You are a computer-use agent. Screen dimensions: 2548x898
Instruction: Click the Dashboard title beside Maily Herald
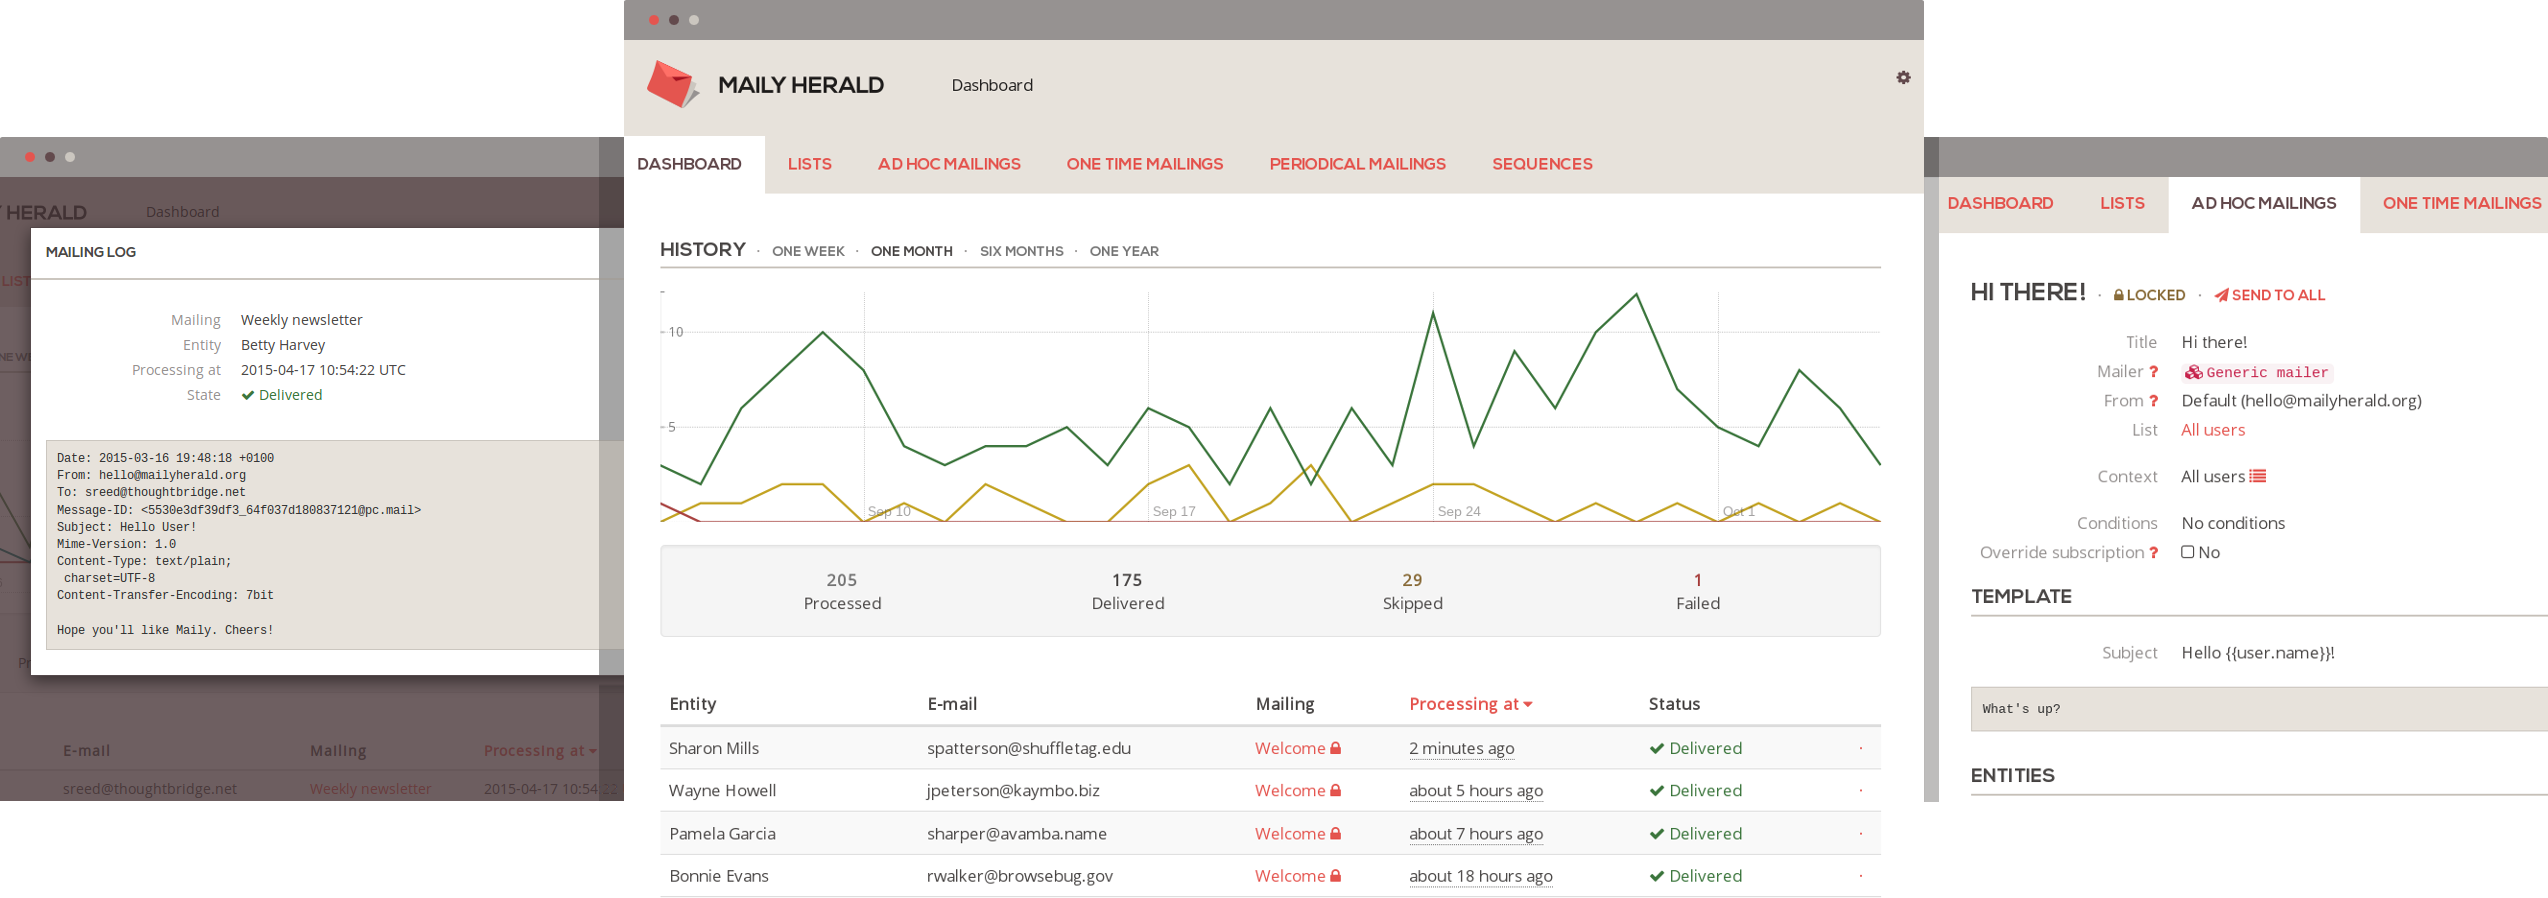(x=992, y=85)
